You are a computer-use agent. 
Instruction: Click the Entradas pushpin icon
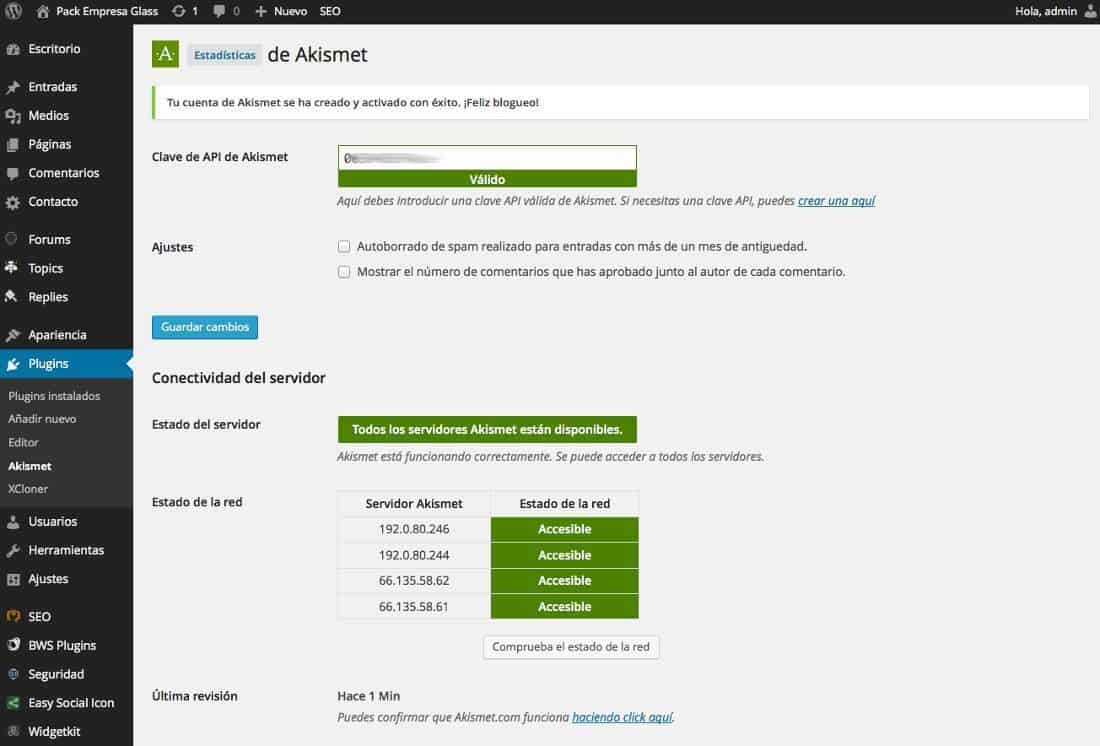click(13, 87)
